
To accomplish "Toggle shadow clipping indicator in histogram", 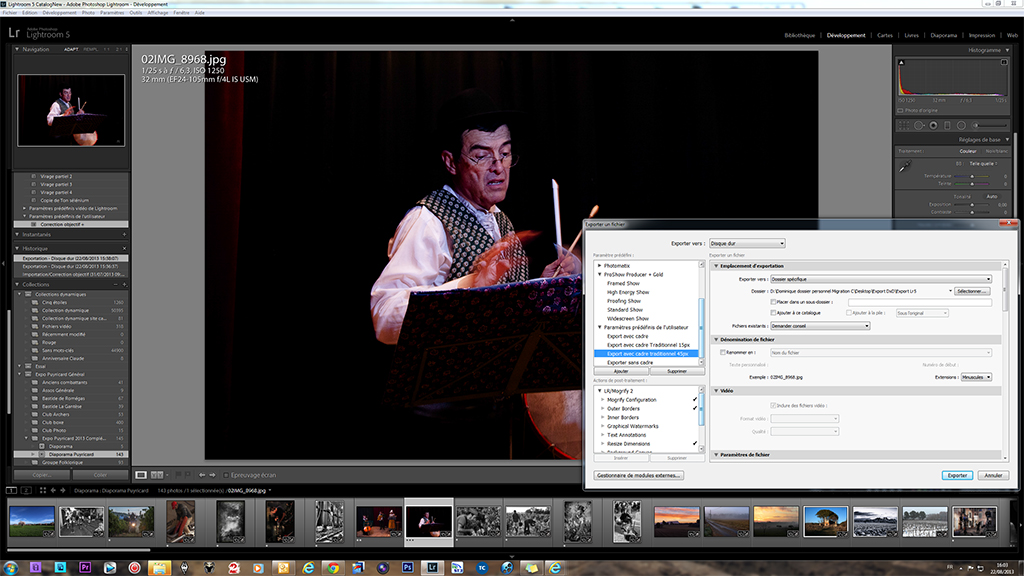I will click(902, 63).
